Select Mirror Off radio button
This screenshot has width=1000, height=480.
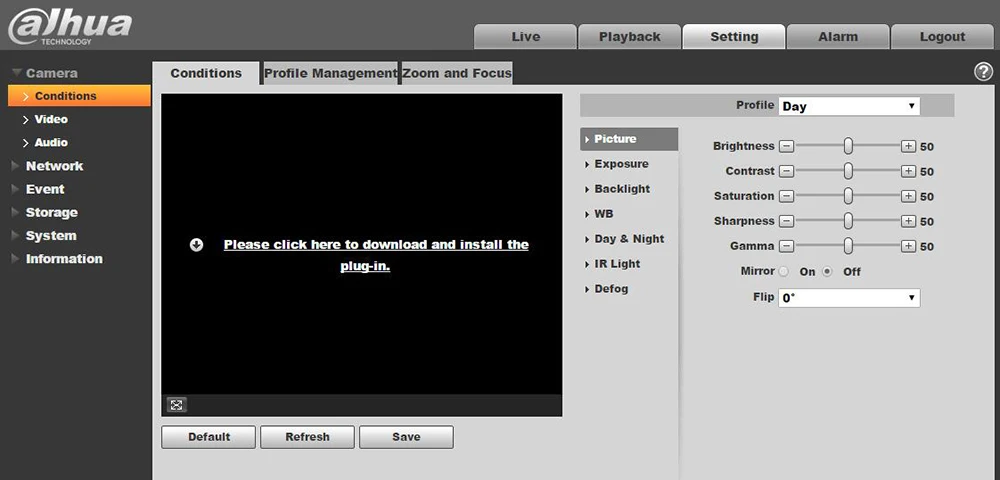point(827,272)
